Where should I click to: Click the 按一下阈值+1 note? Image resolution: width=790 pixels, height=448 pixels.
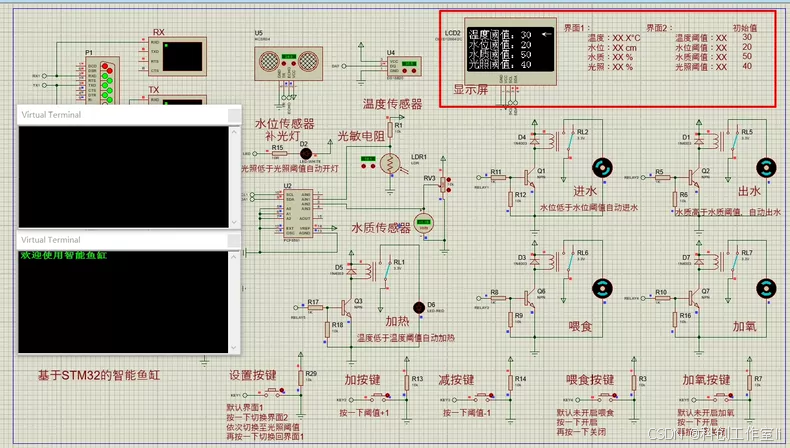click(x=364, y=413)
